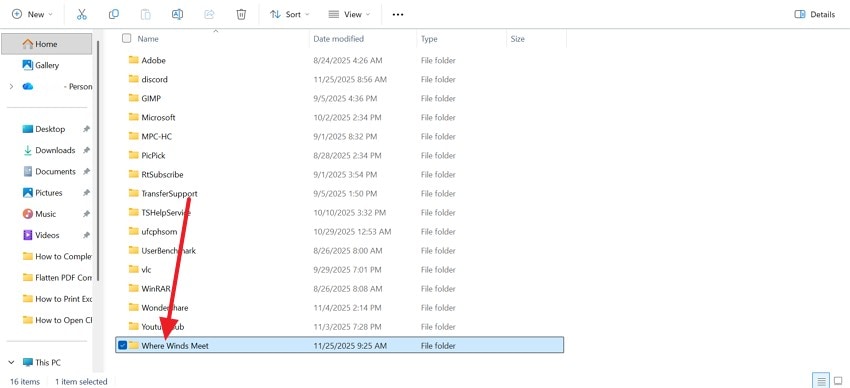850x388 pixels.
Task: Open Desktop in the sidebar
Action: 50,129
